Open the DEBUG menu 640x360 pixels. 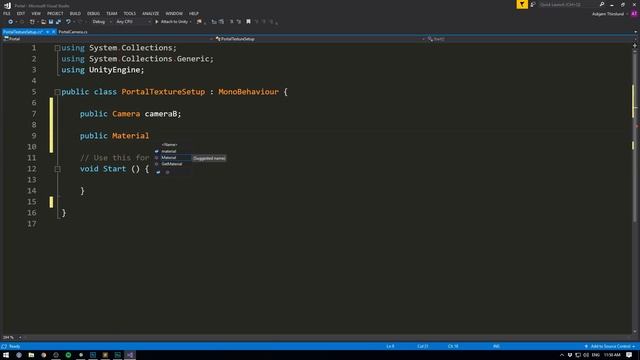coord(93,13)
